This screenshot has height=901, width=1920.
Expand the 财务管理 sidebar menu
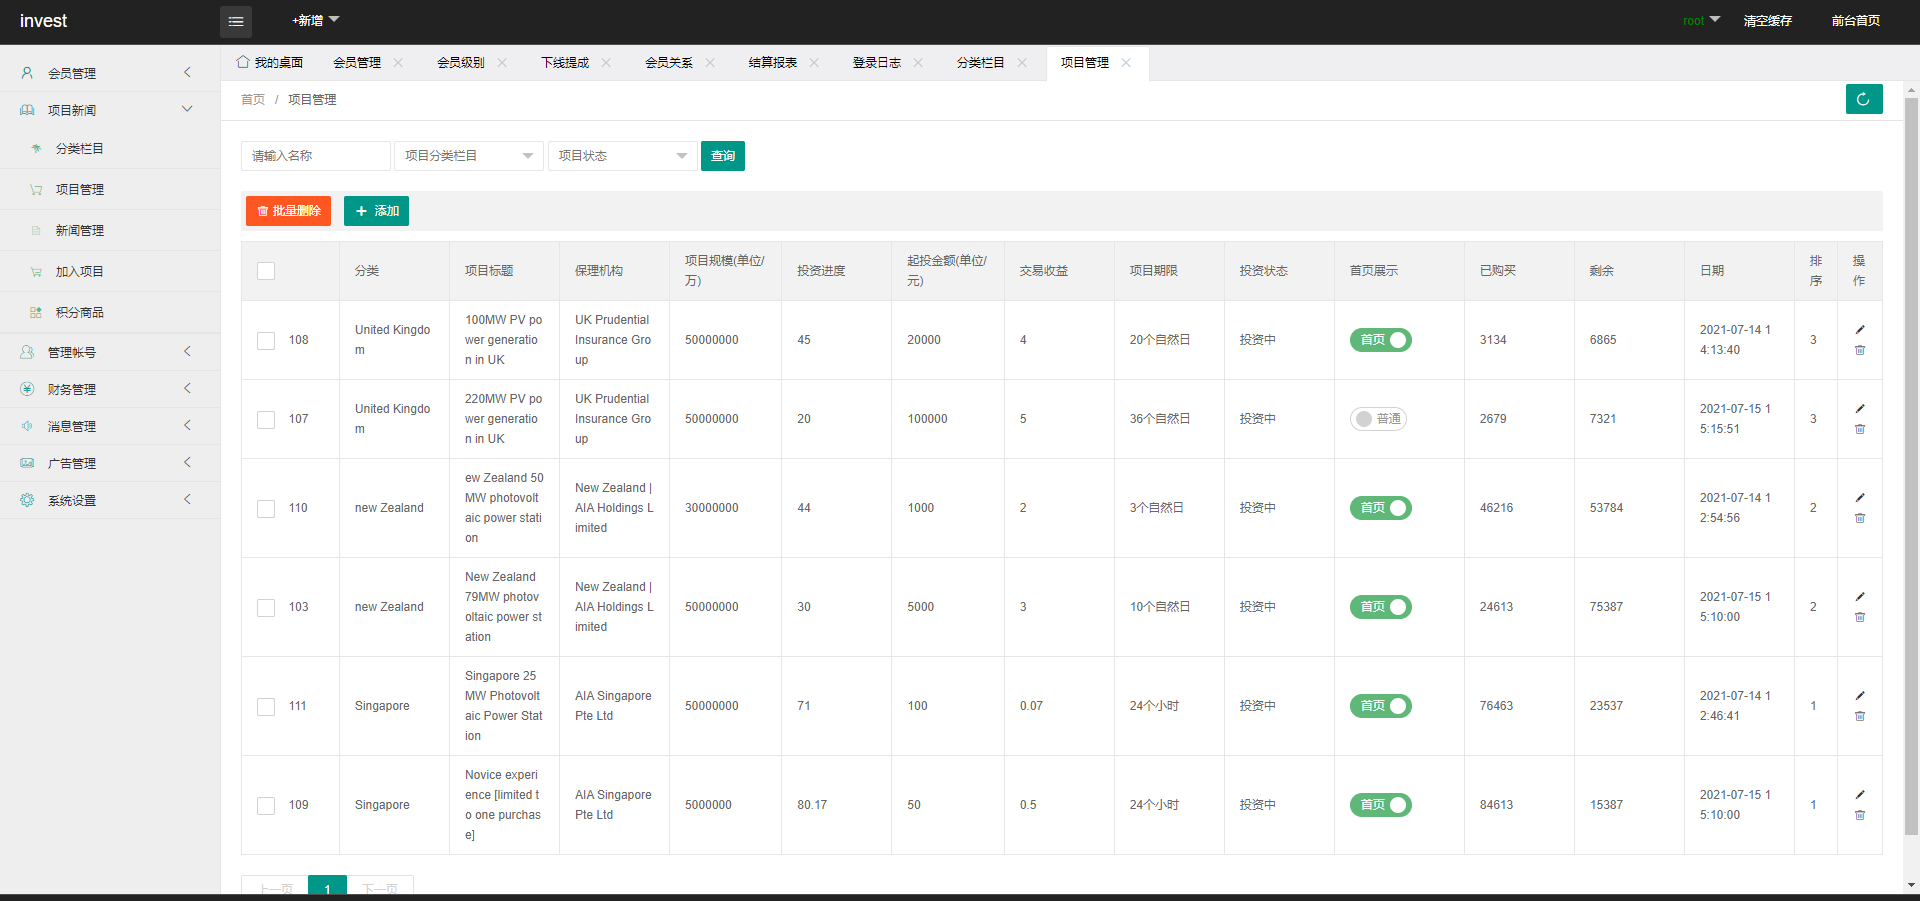pos(110,389)
